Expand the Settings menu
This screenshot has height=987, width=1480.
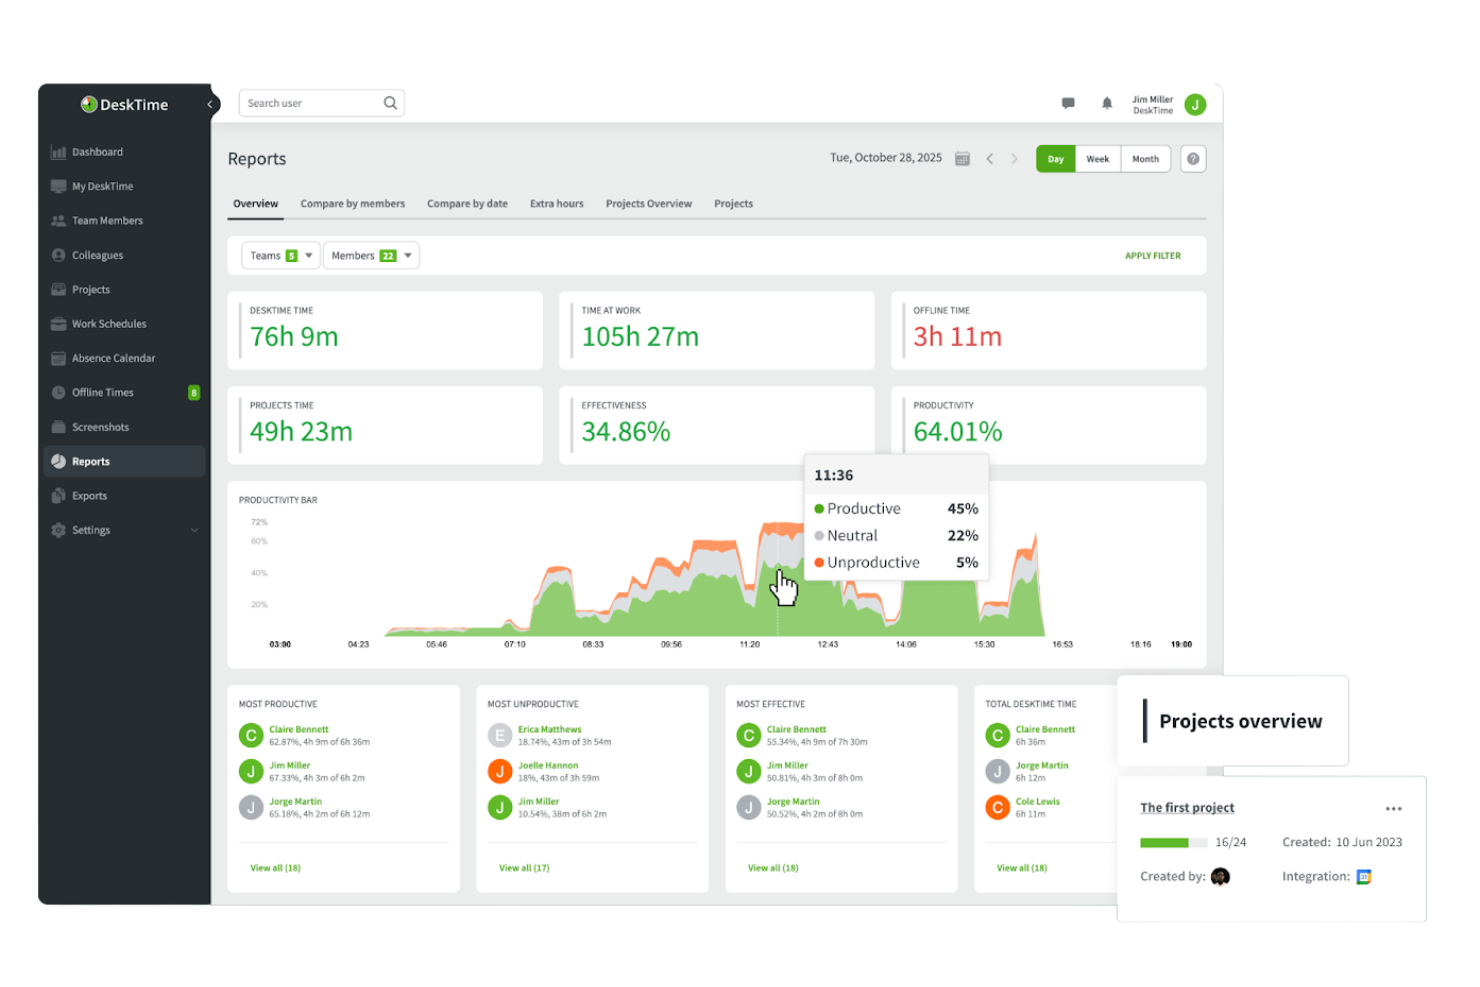click(x=90, y=530)
